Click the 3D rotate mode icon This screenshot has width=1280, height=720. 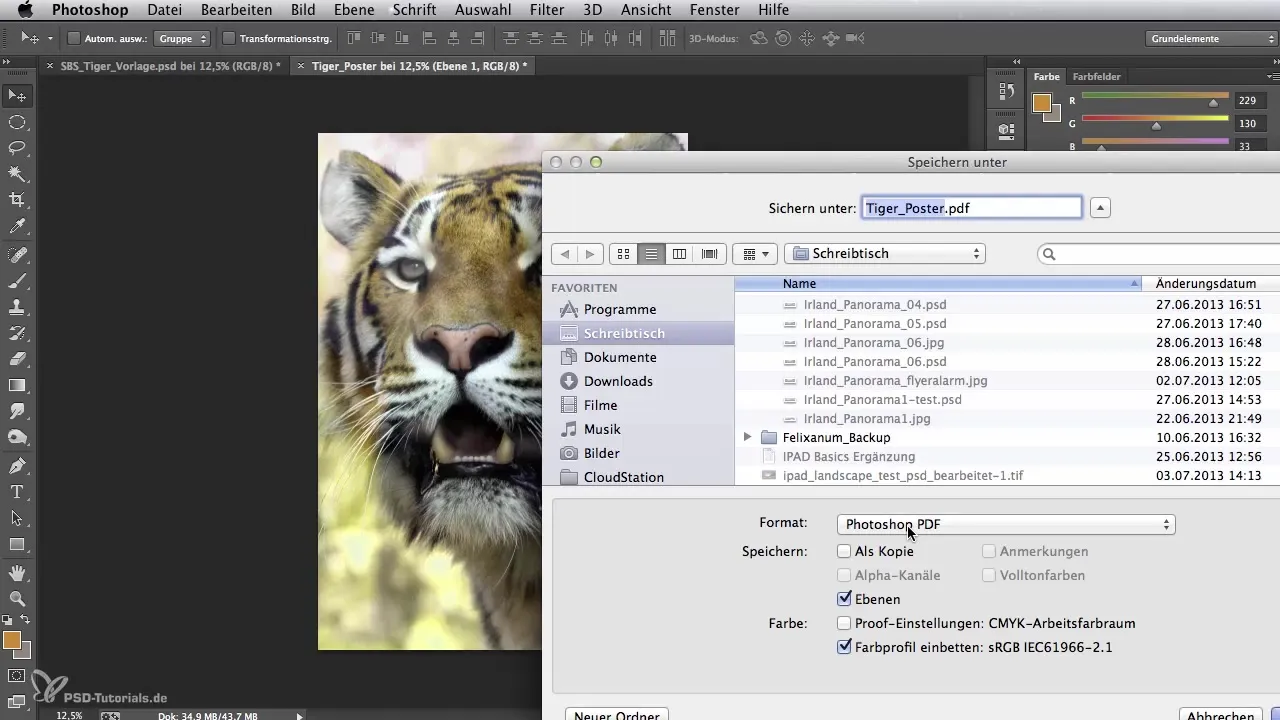(759, 38)
